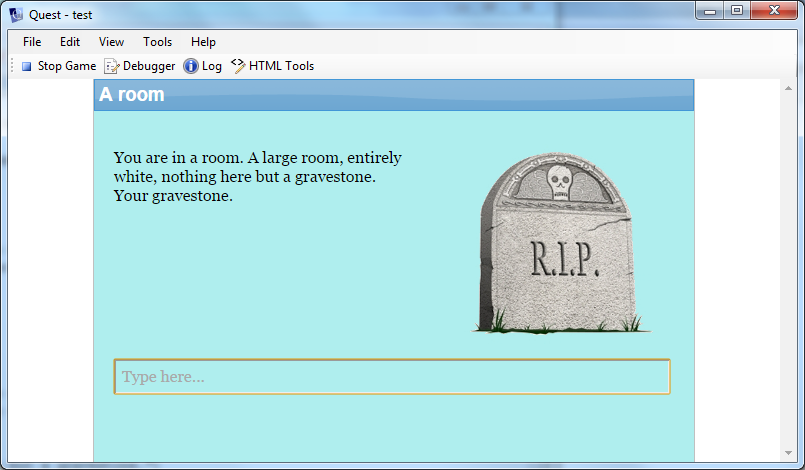
Task: Click the Stop Game toolbar button
Action: (58, 66)
